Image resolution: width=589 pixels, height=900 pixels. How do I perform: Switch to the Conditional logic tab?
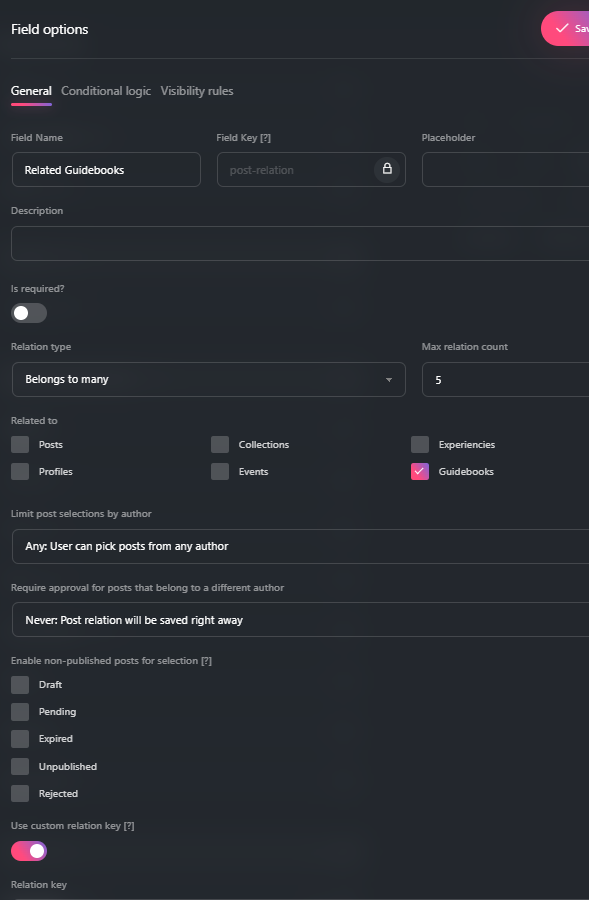click(x=106, y=91)
